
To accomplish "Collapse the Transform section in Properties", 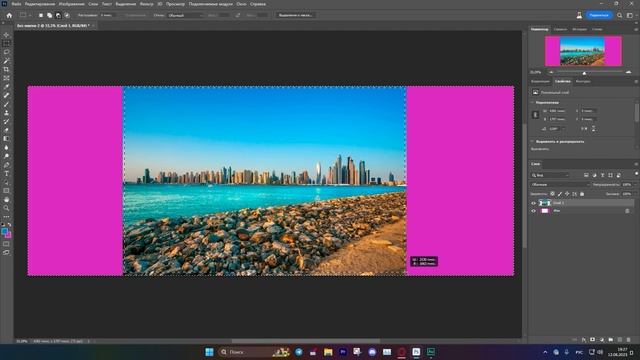I will tap(532, 102).
